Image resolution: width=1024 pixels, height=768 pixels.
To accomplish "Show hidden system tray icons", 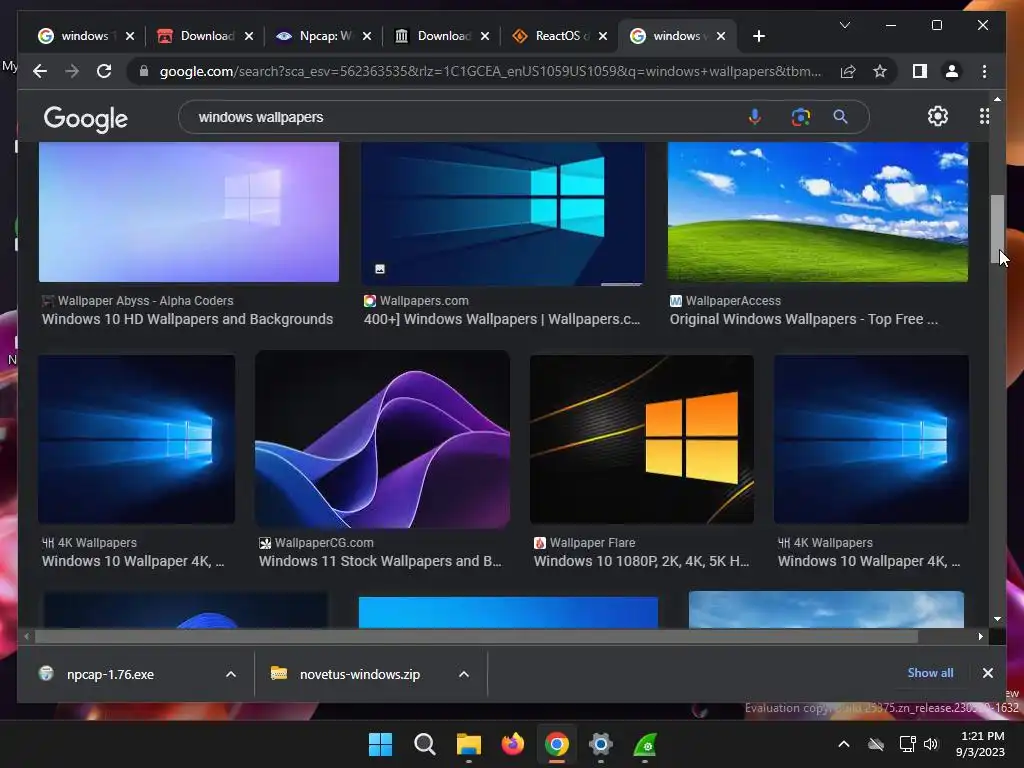I will [x=844, y=744].
